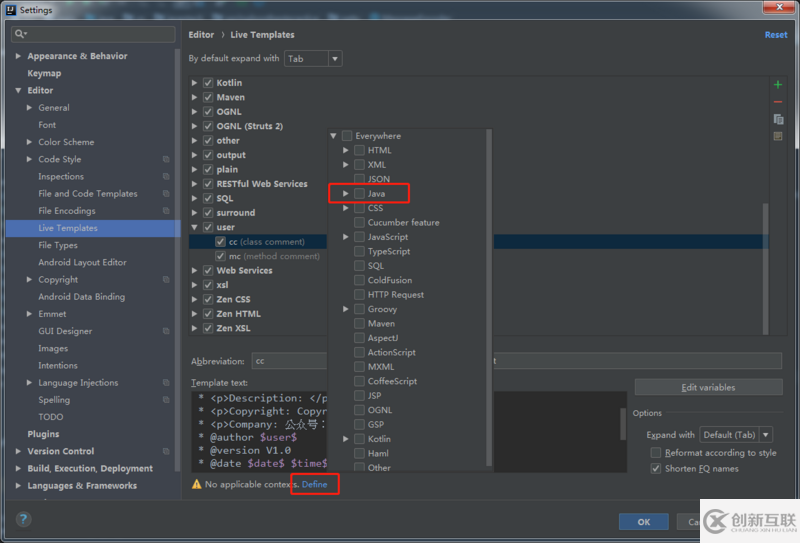Click the search magnifier icon in settings
Viewport: 800px width, 543px height.
20,34
